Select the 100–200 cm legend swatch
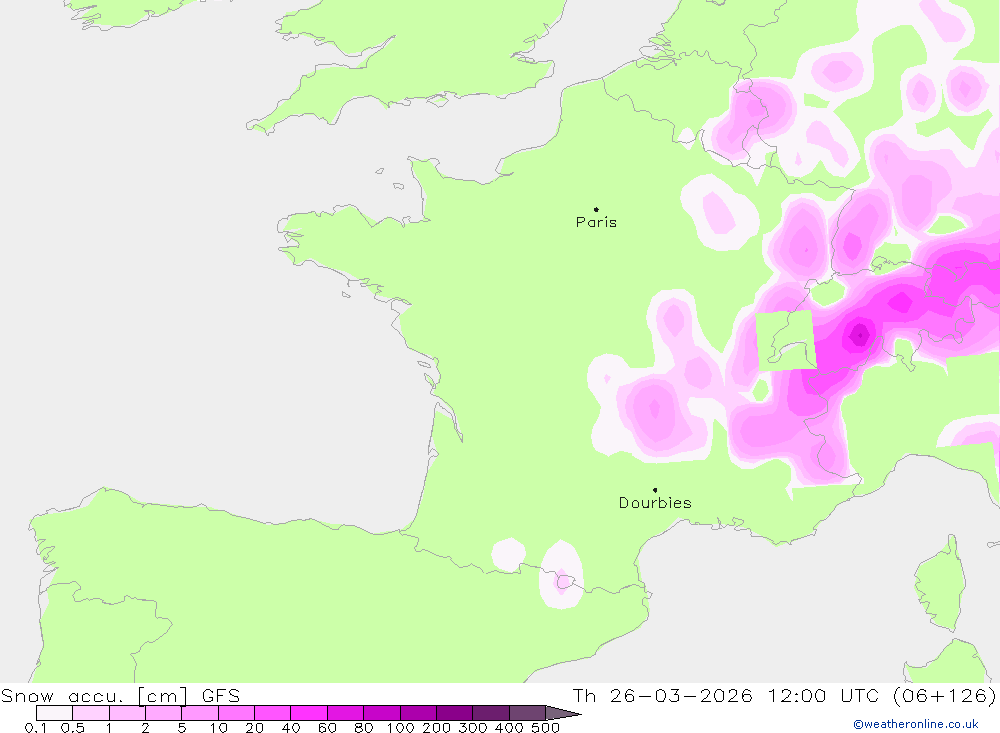The height and width of the screenshot is (733, 1000). [418, 713]
